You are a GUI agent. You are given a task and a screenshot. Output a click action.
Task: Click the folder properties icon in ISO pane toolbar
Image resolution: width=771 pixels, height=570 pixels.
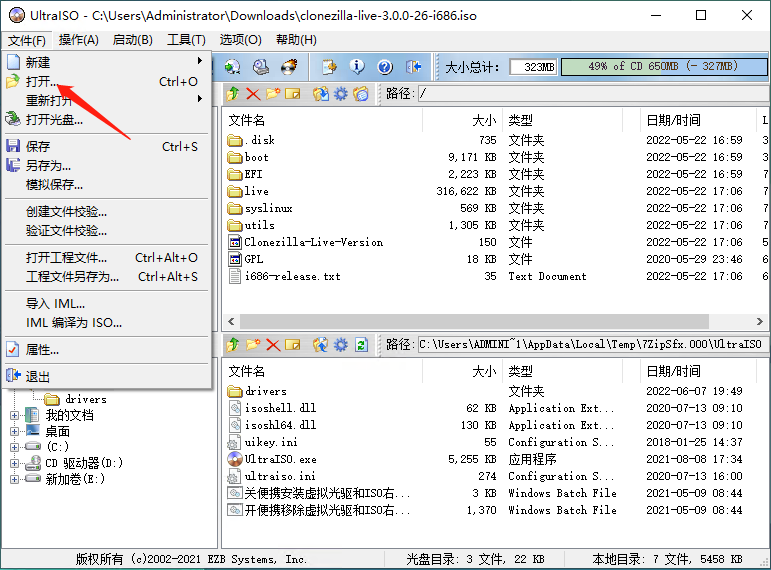[360, 93]
